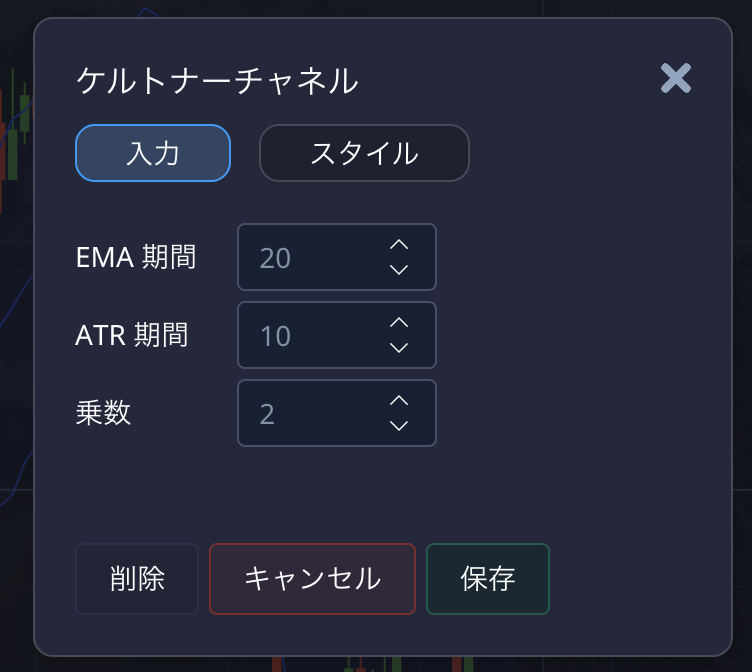The image size is (752, 672).
Task: Click the 乗数 label
Action: pos(104,414)
